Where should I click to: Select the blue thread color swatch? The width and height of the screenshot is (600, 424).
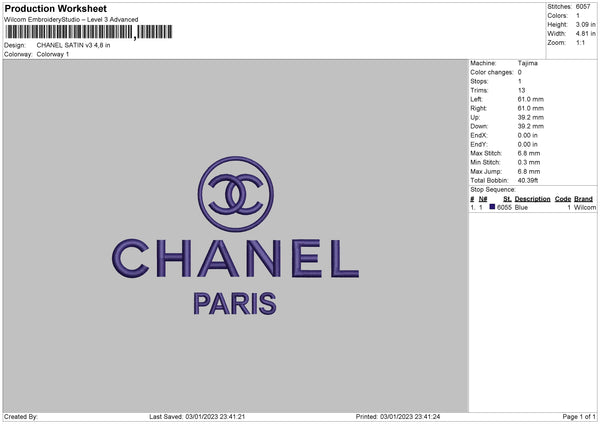tap(492, 207)
